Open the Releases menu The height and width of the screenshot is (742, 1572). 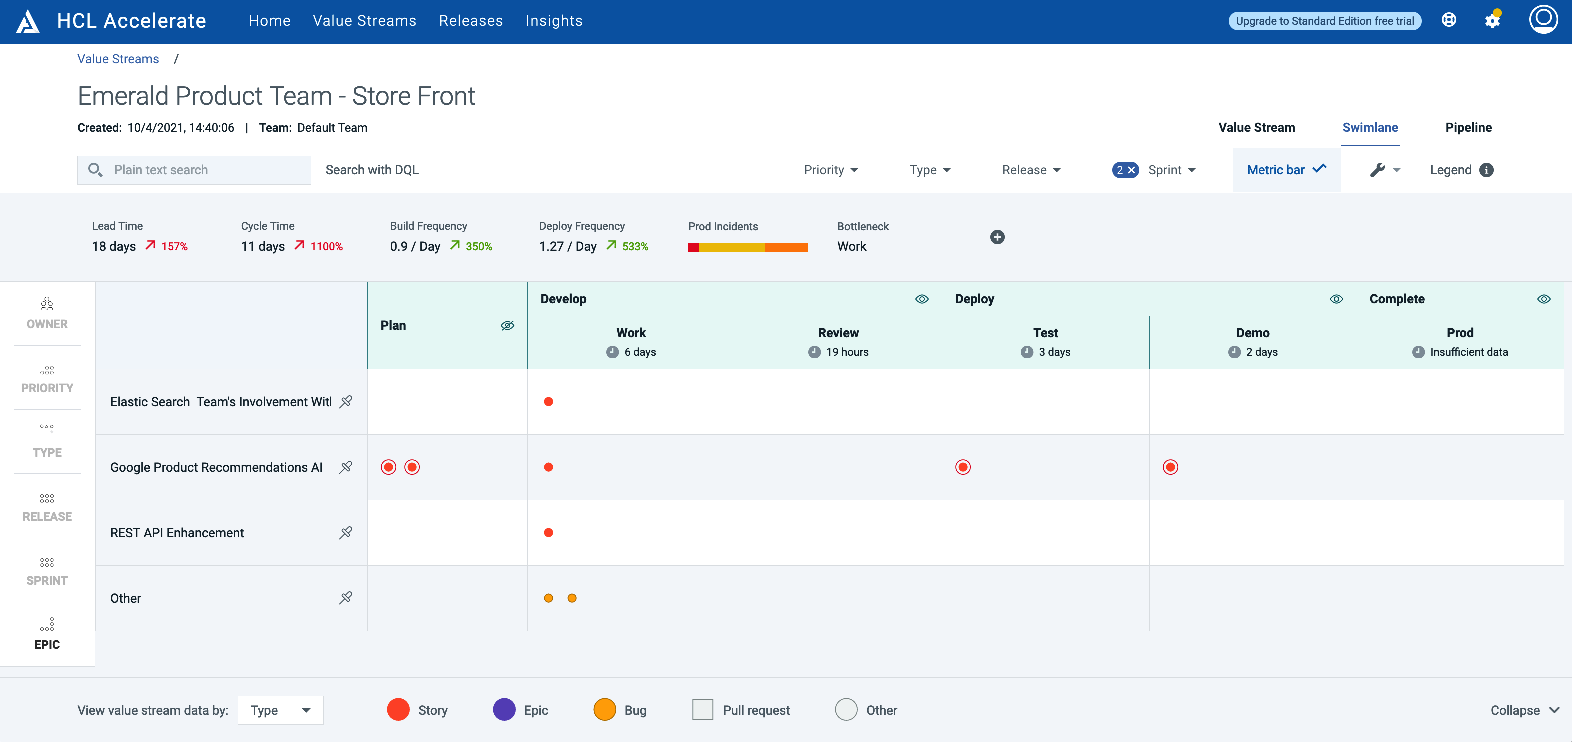471,21
